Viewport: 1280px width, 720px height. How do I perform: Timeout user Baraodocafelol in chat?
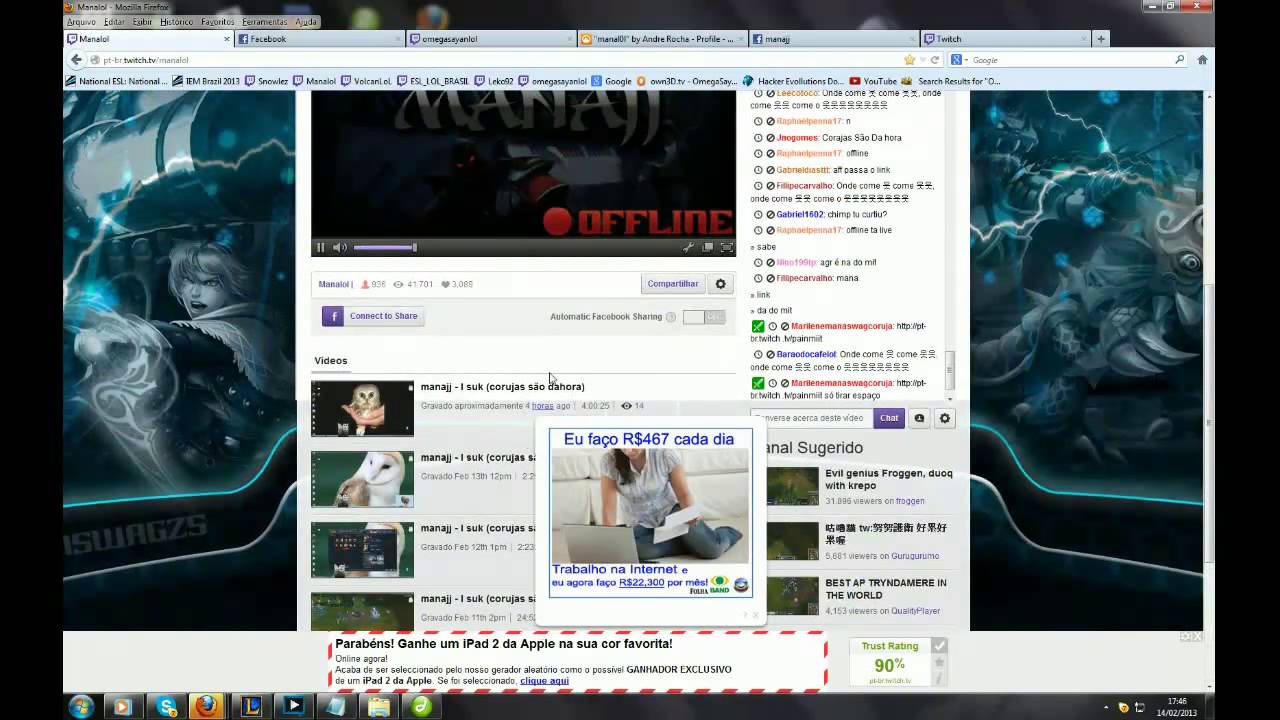tap(757, 354)
